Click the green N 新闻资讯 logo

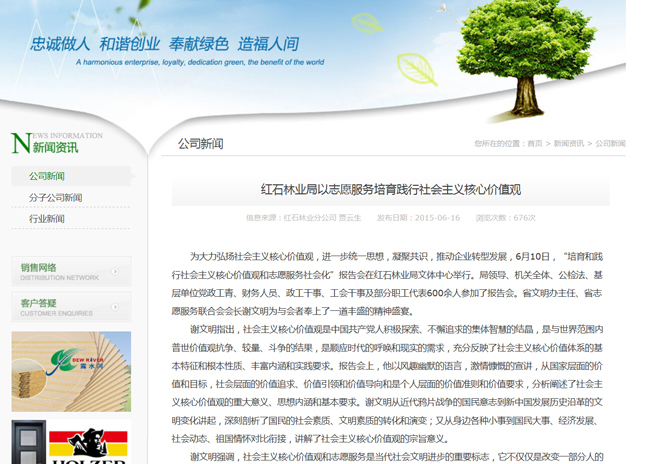[x=56, y=143]
